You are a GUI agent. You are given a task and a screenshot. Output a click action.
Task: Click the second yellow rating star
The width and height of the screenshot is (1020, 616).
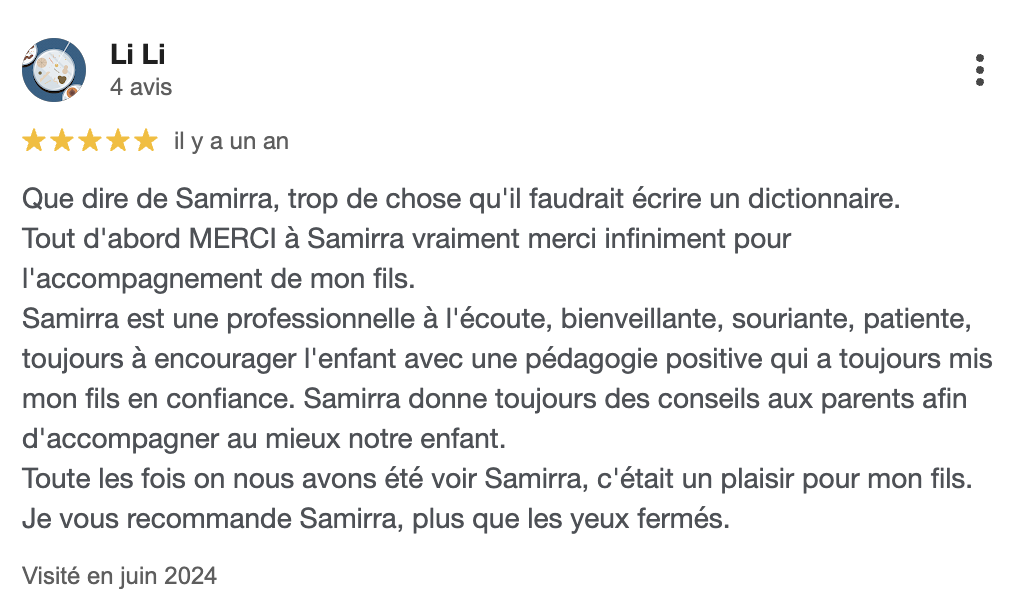62,141
